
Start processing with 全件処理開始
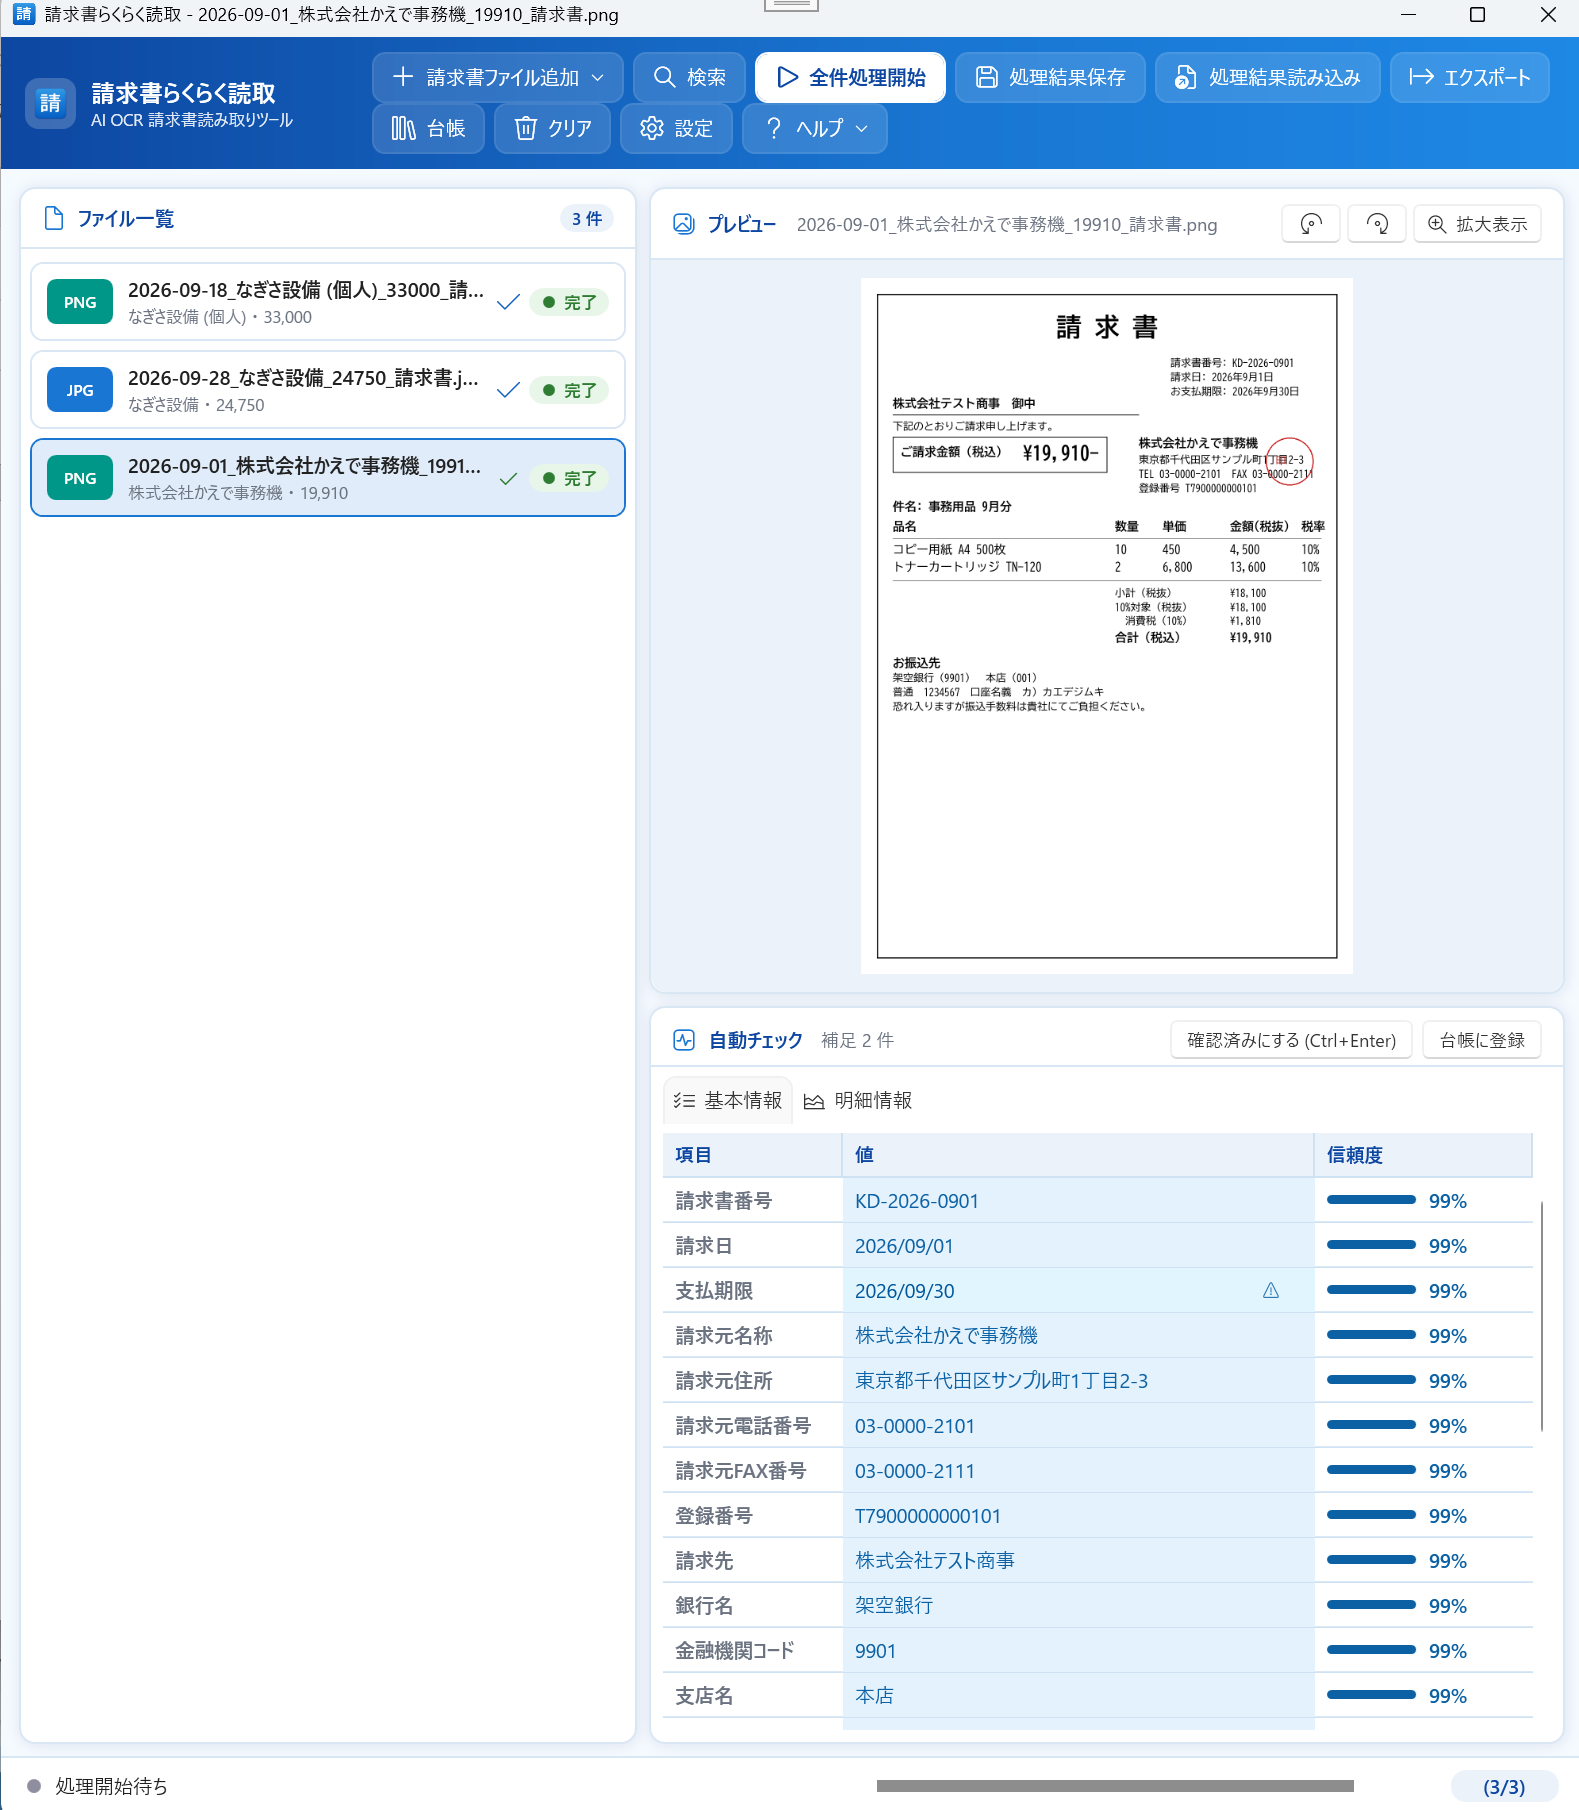point(850,77)
